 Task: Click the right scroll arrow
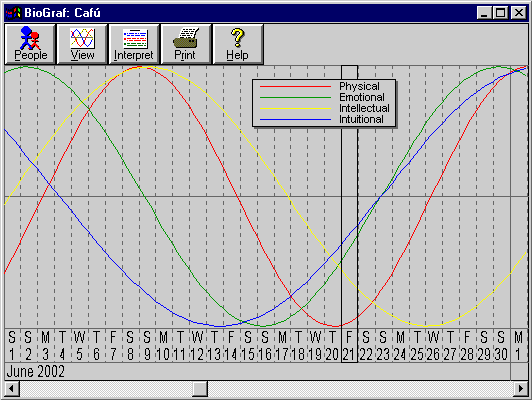coord(520,388)
